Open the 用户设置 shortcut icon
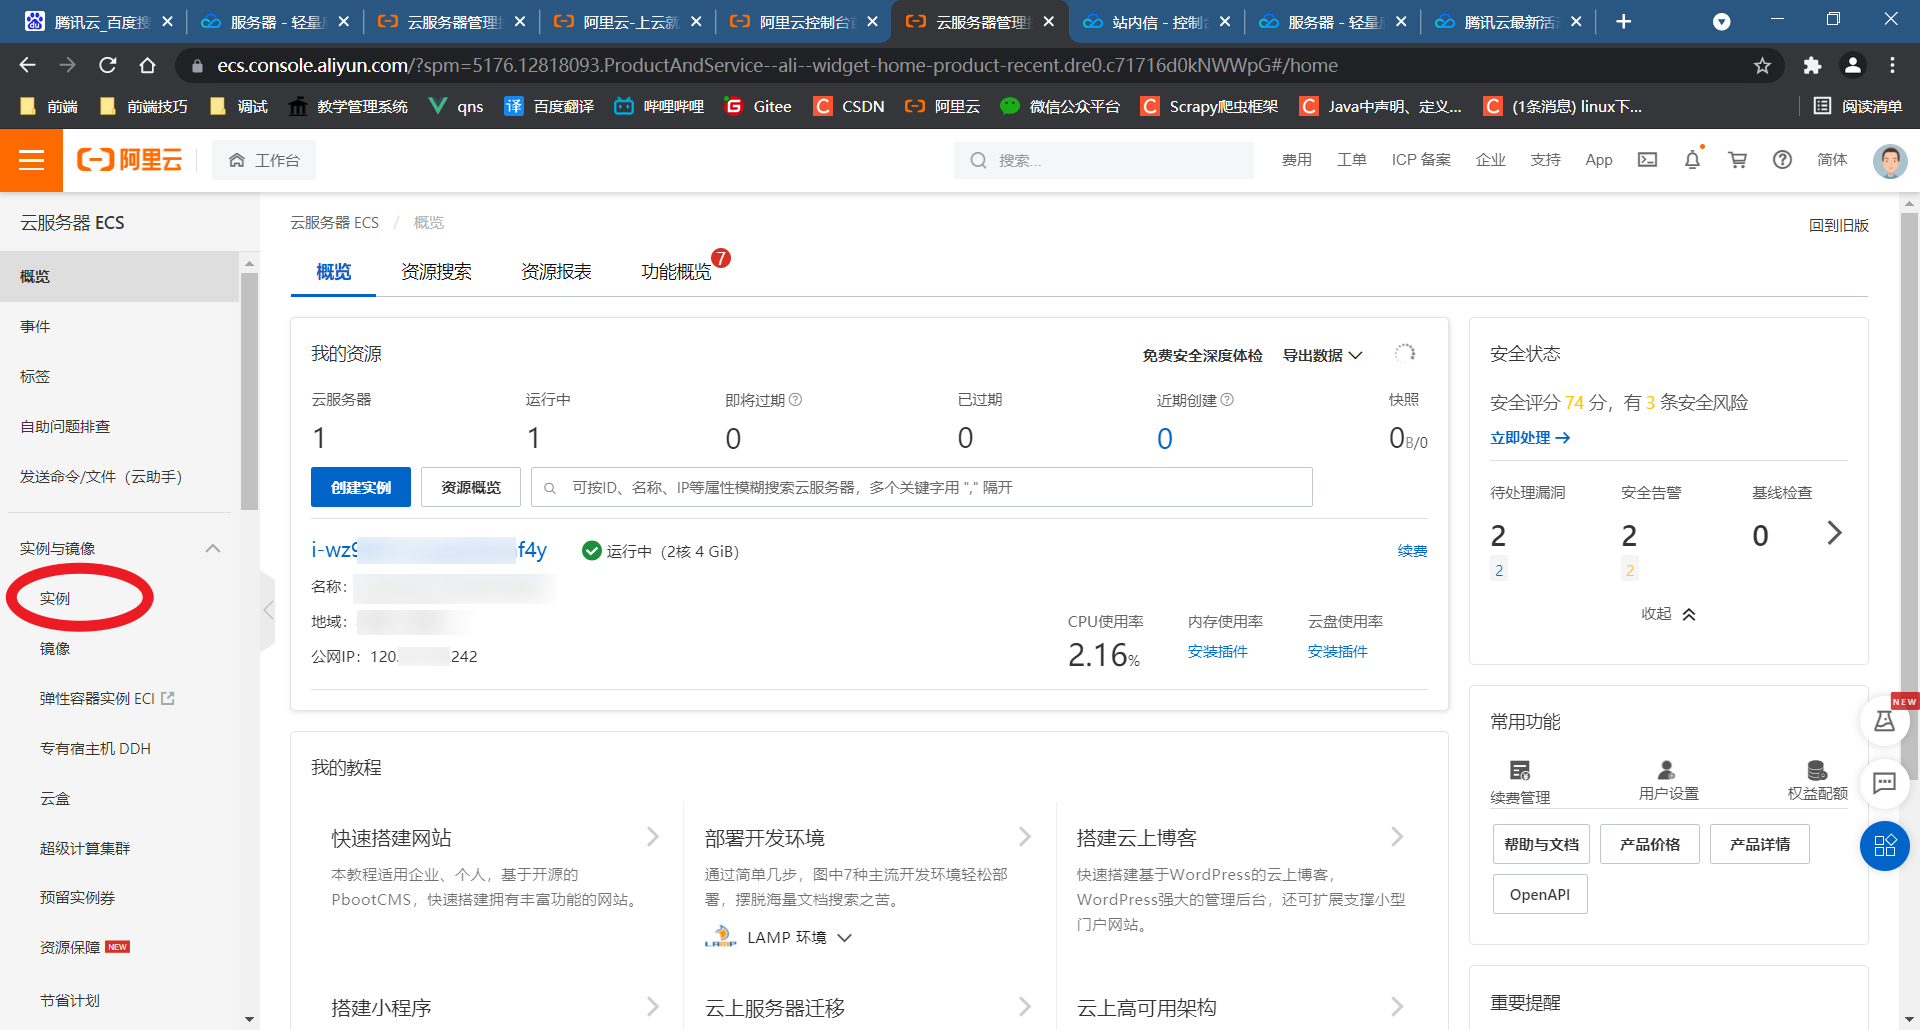The width and height of the screenshot is (1920, 1030). [x=1666, y=770]
